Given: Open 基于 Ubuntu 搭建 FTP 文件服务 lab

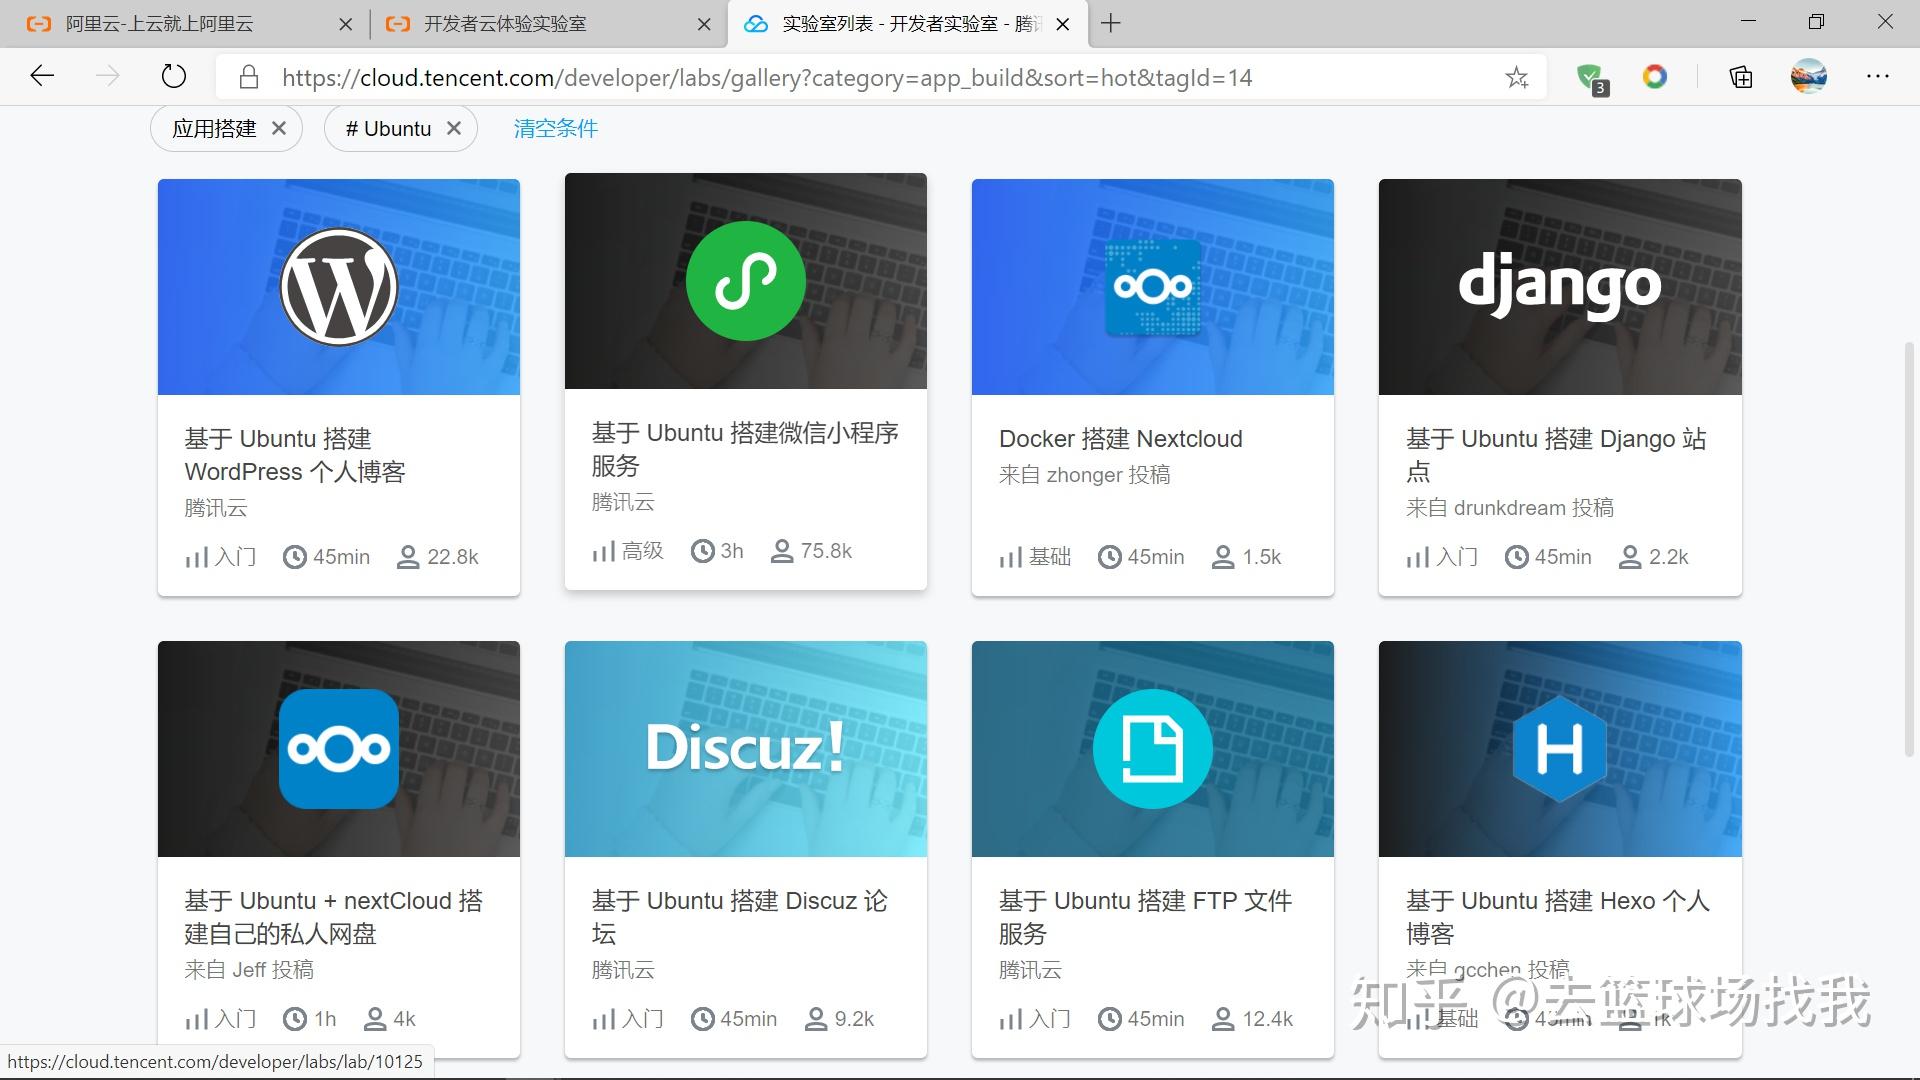Looking at the screenshot, I should 1146,917.
